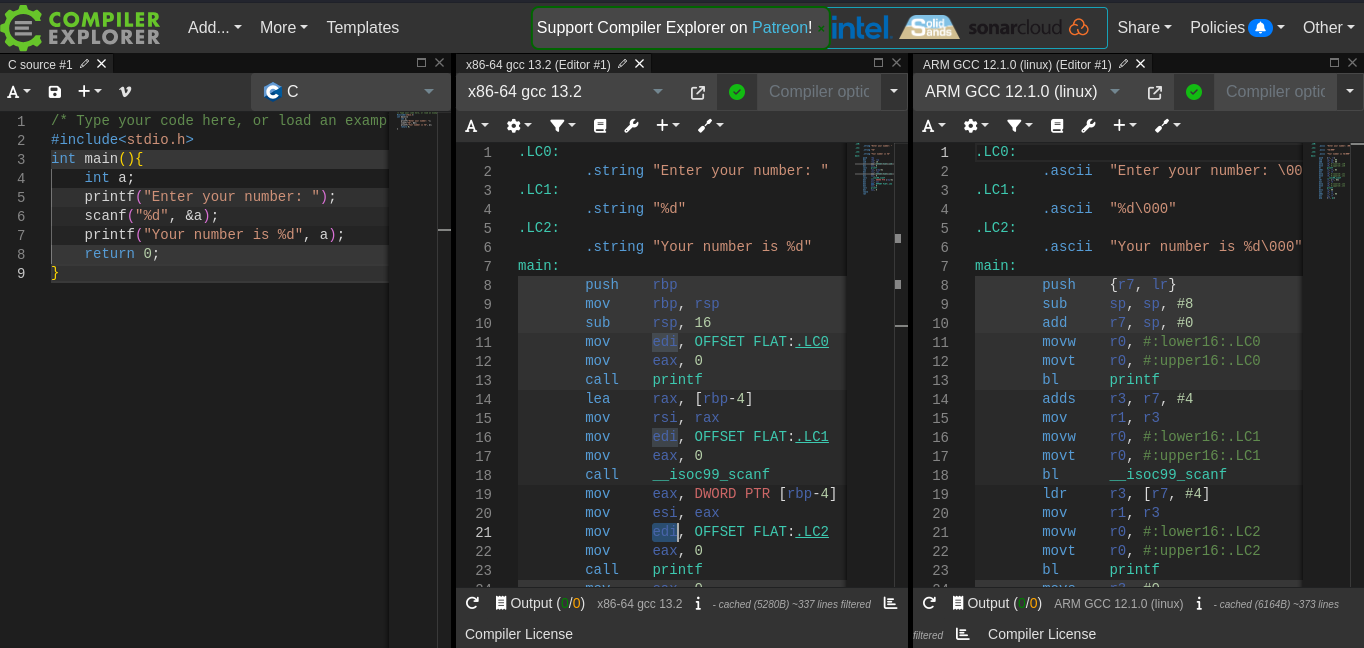Open the wrench overrides icon in ARM GCC pane
The image size is (1364, 648).
coord(1088,126)
